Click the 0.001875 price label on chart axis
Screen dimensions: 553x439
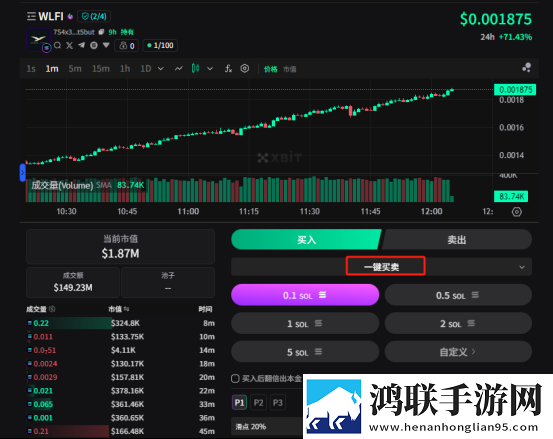click(515, 90)
